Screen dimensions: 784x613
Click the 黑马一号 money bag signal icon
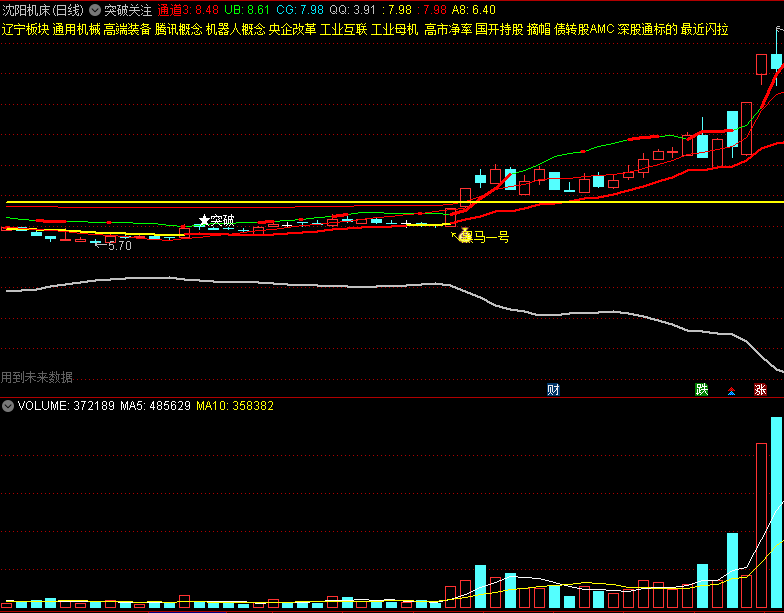466,236
